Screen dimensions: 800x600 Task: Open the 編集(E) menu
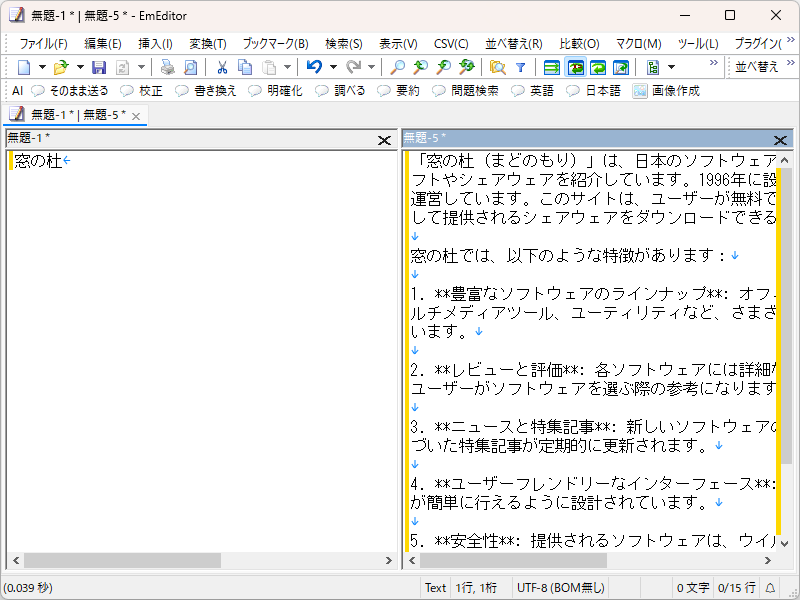pos(103,44)
